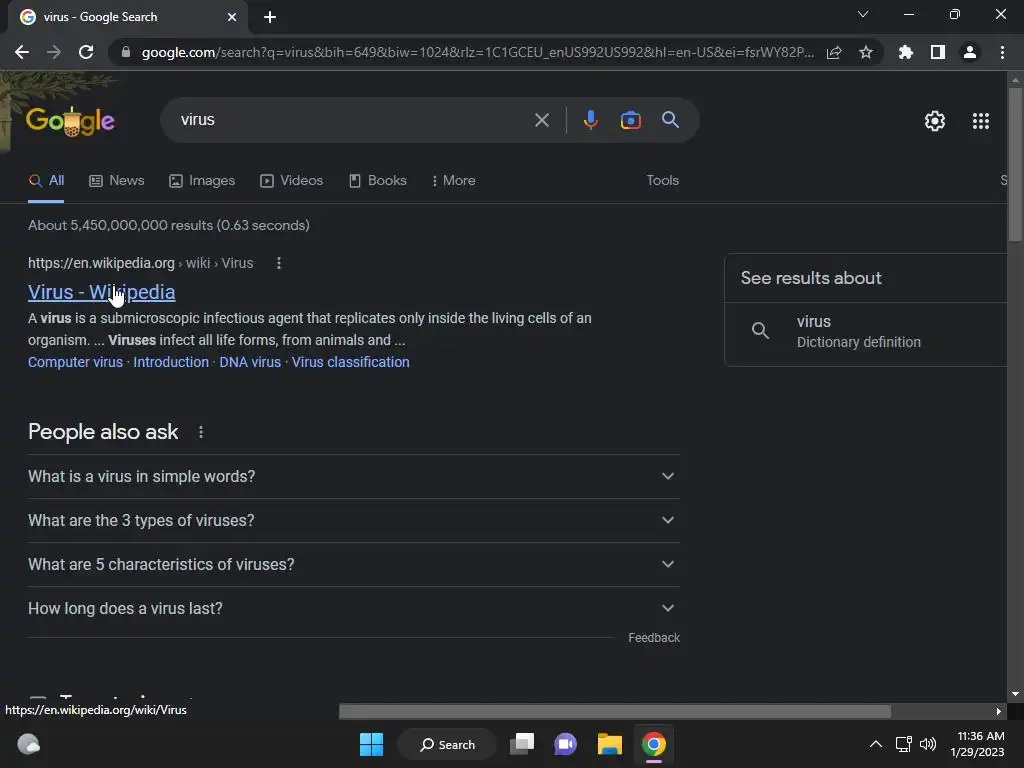Submit search with magnifier icon
The width and height of the screenshot is (1024, 768).
670,120
